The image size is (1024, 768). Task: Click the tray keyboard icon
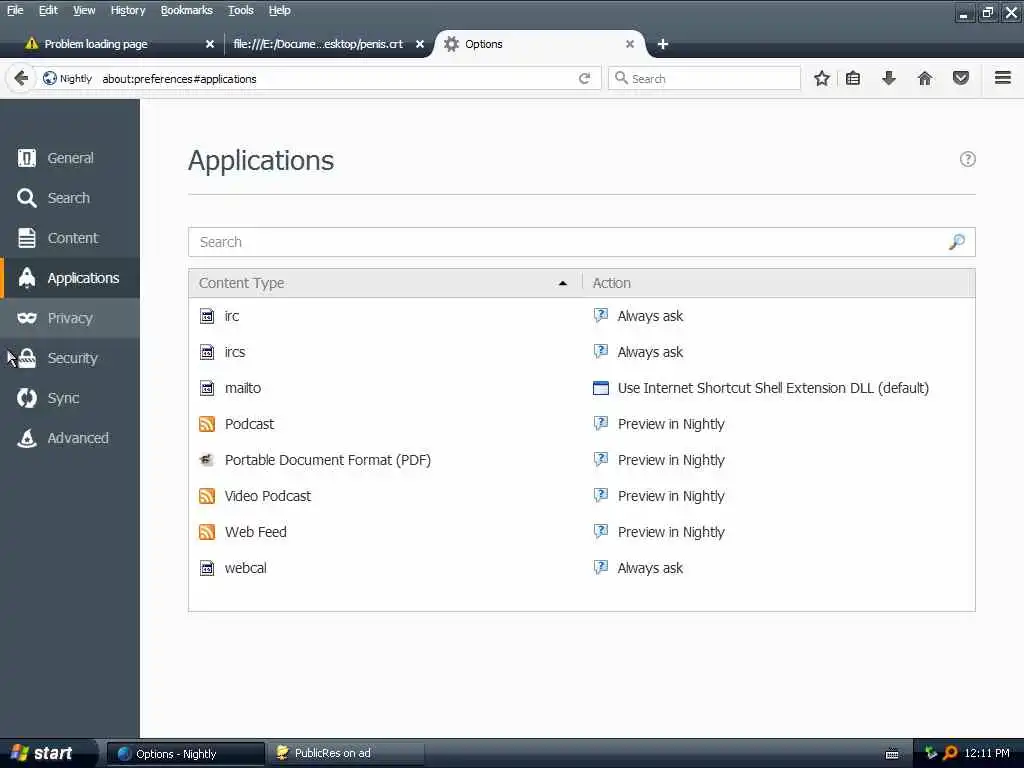pyautogui.click(x=892, y=754)
